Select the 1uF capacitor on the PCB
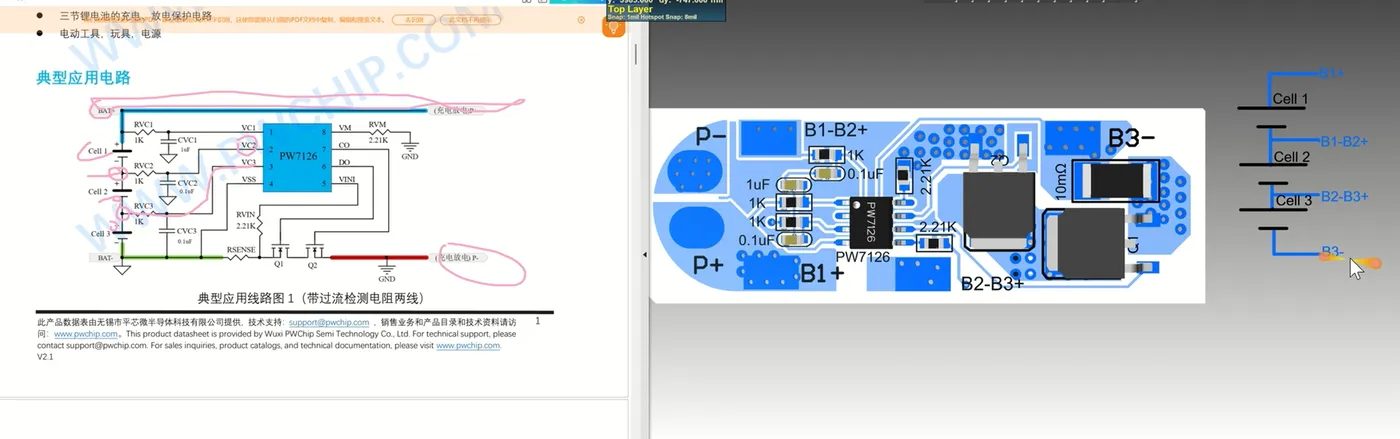The height and width of the screenshot is (439, 1400). point(794,184)
